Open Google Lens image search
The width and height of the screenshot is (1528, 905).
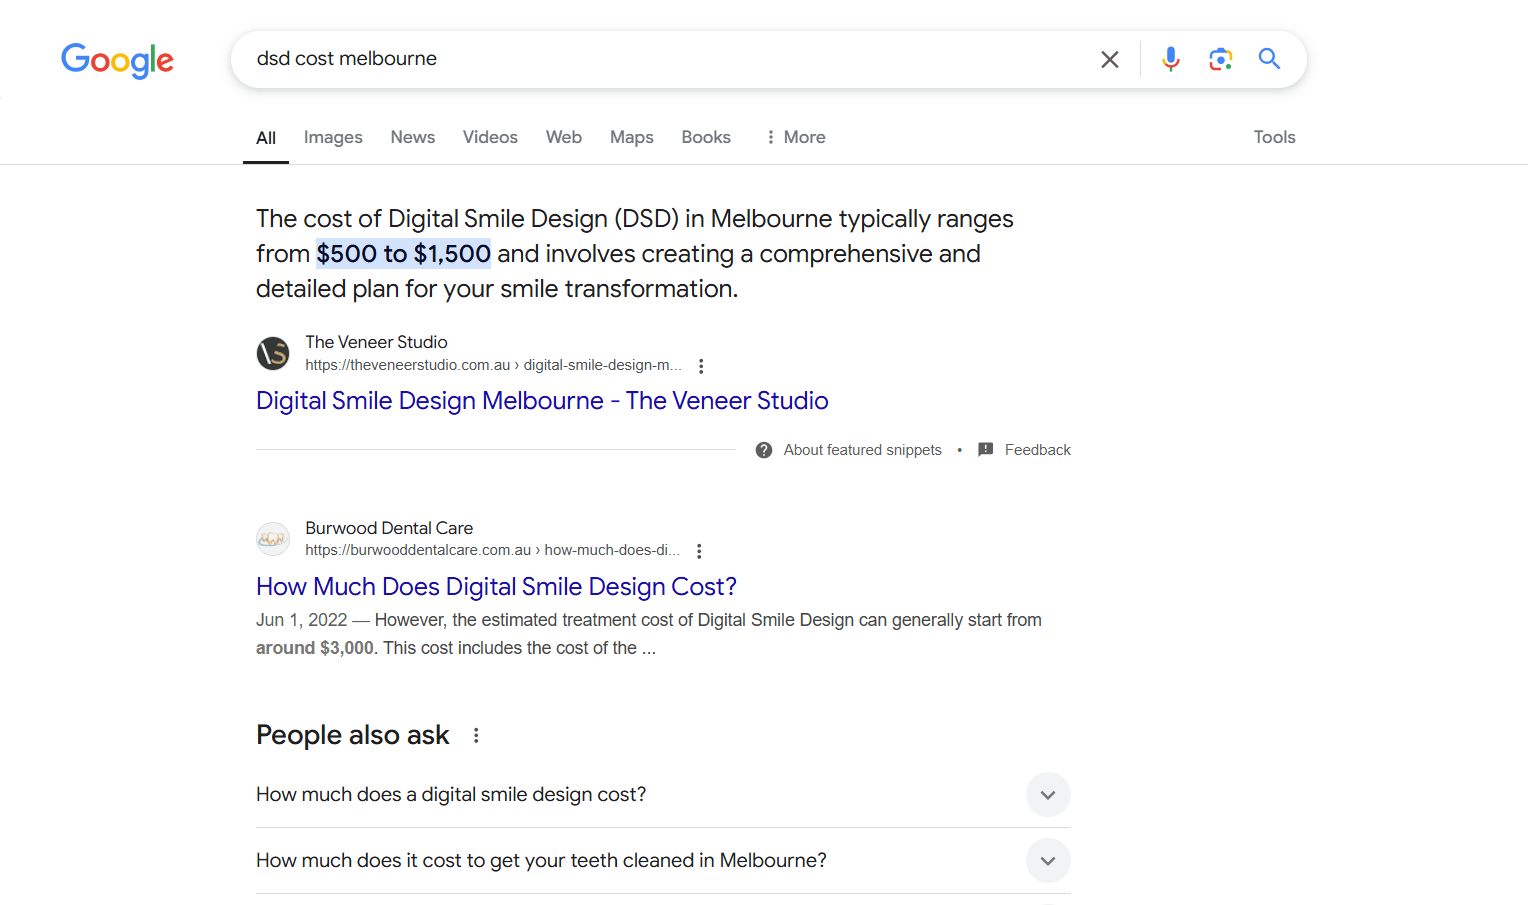coord(1220,59)
